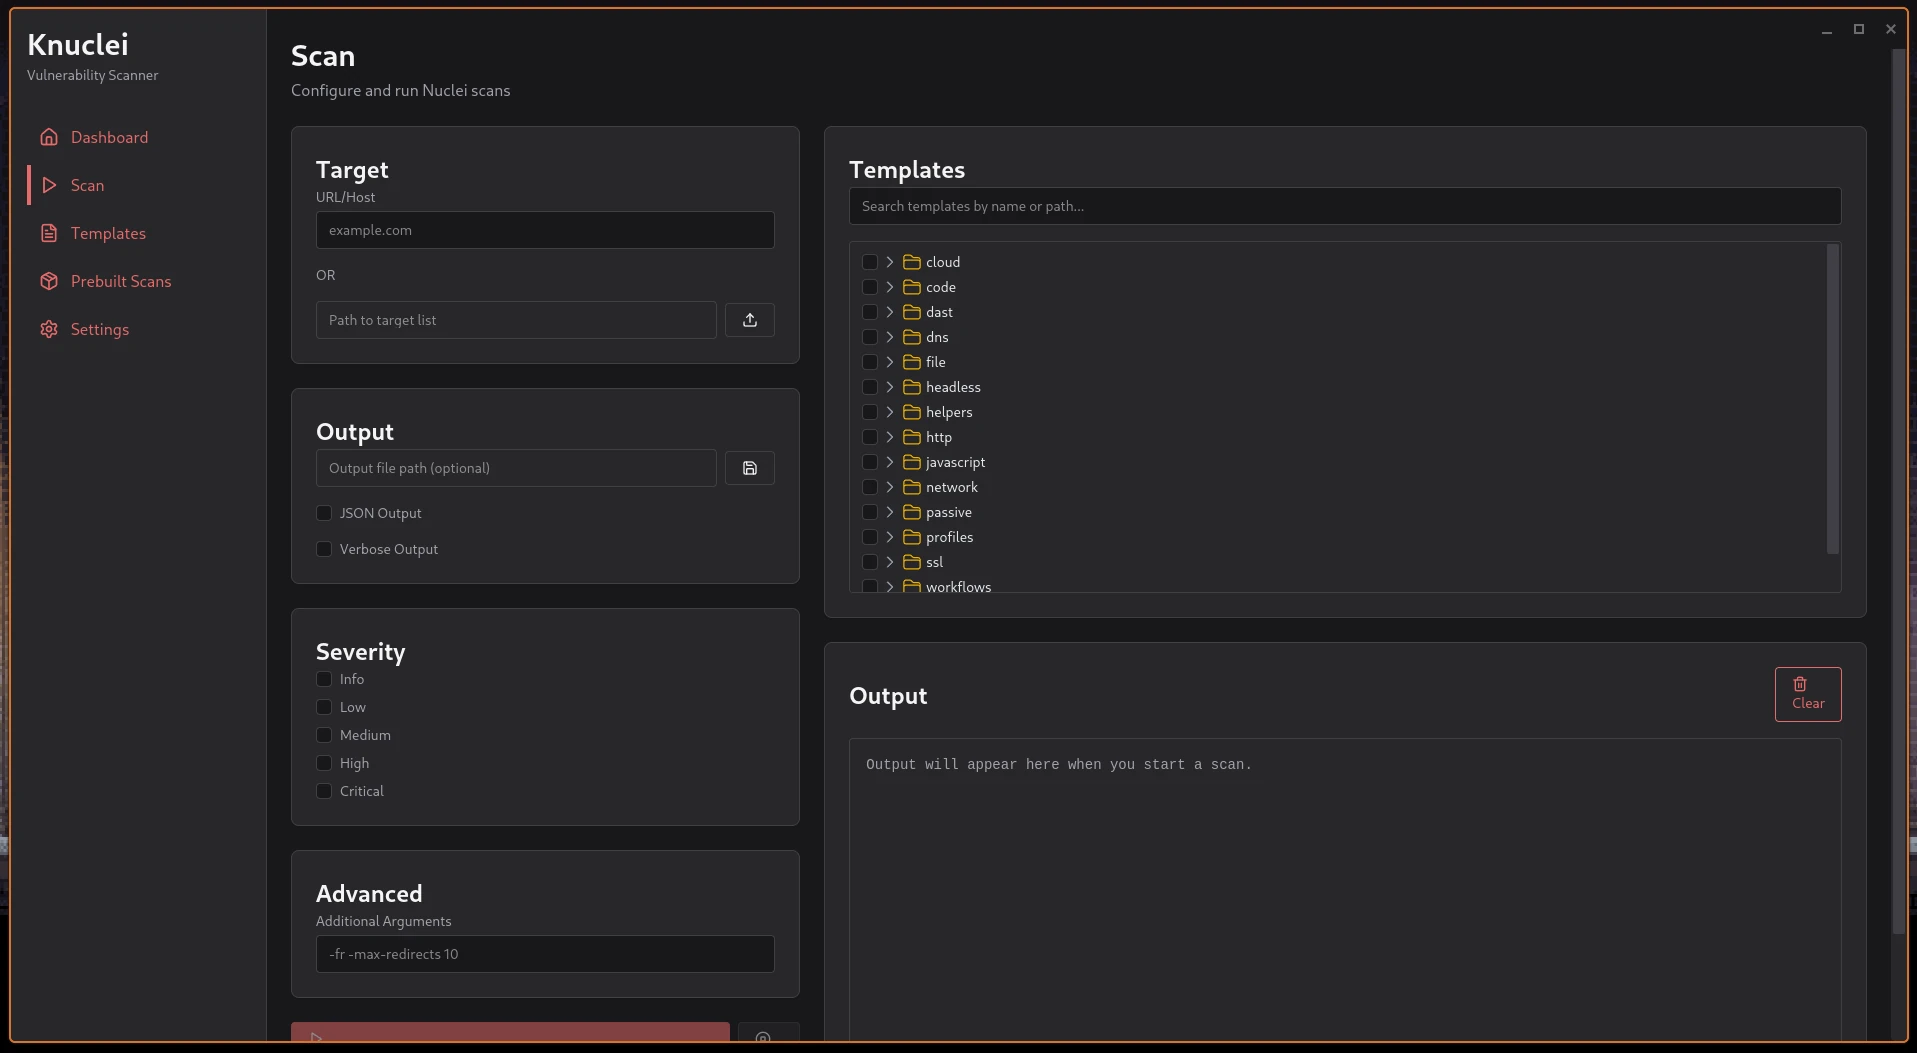Open the Prebuilt Scans page
The image size is (1917, 1056).
coord(121,281)
